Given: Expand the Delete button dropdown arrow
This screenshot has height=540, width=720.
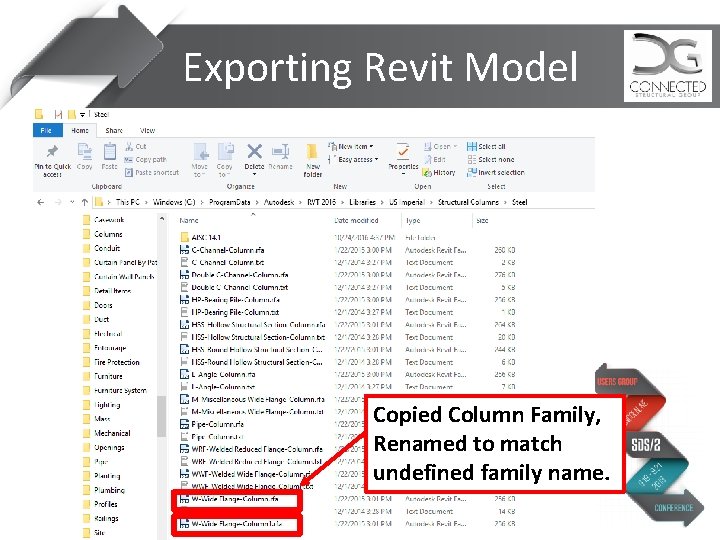Looking at the screenshot, I should (x=254, y=174).
